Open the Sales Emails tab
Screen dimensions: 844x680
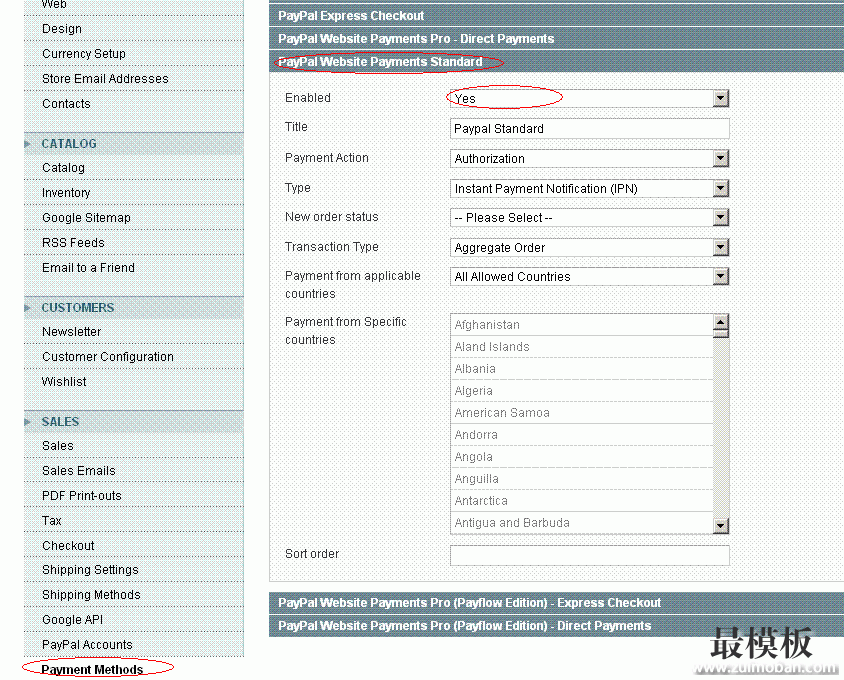coord(134,471)
